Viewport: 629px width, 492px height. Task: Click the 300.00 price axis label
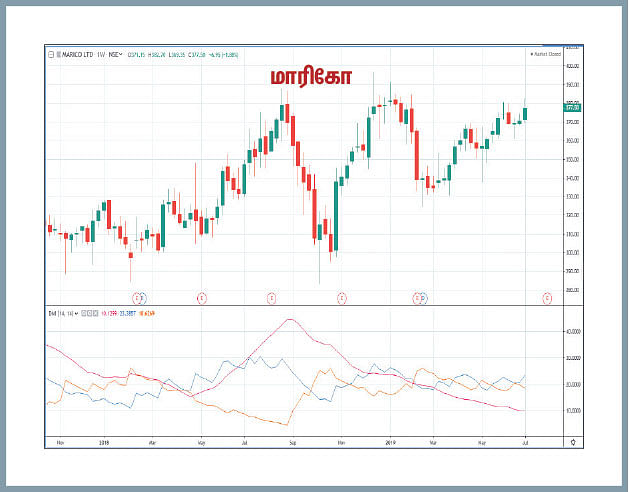pyautogui.click(x=572, y=252)
